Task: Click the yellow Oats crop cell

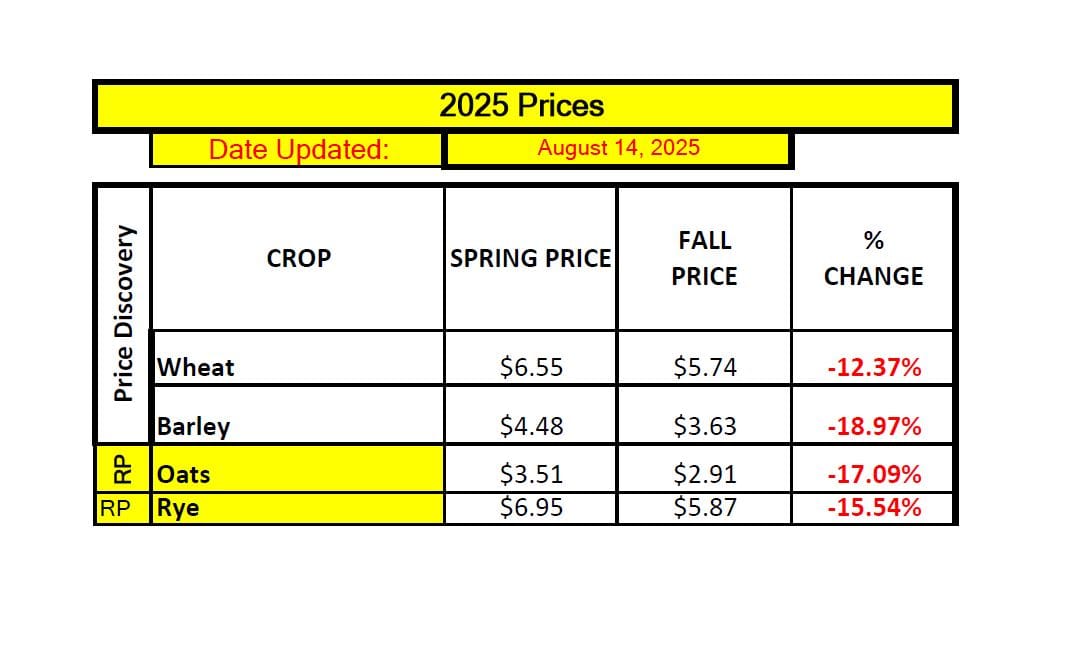Action: tap(297, 472)
